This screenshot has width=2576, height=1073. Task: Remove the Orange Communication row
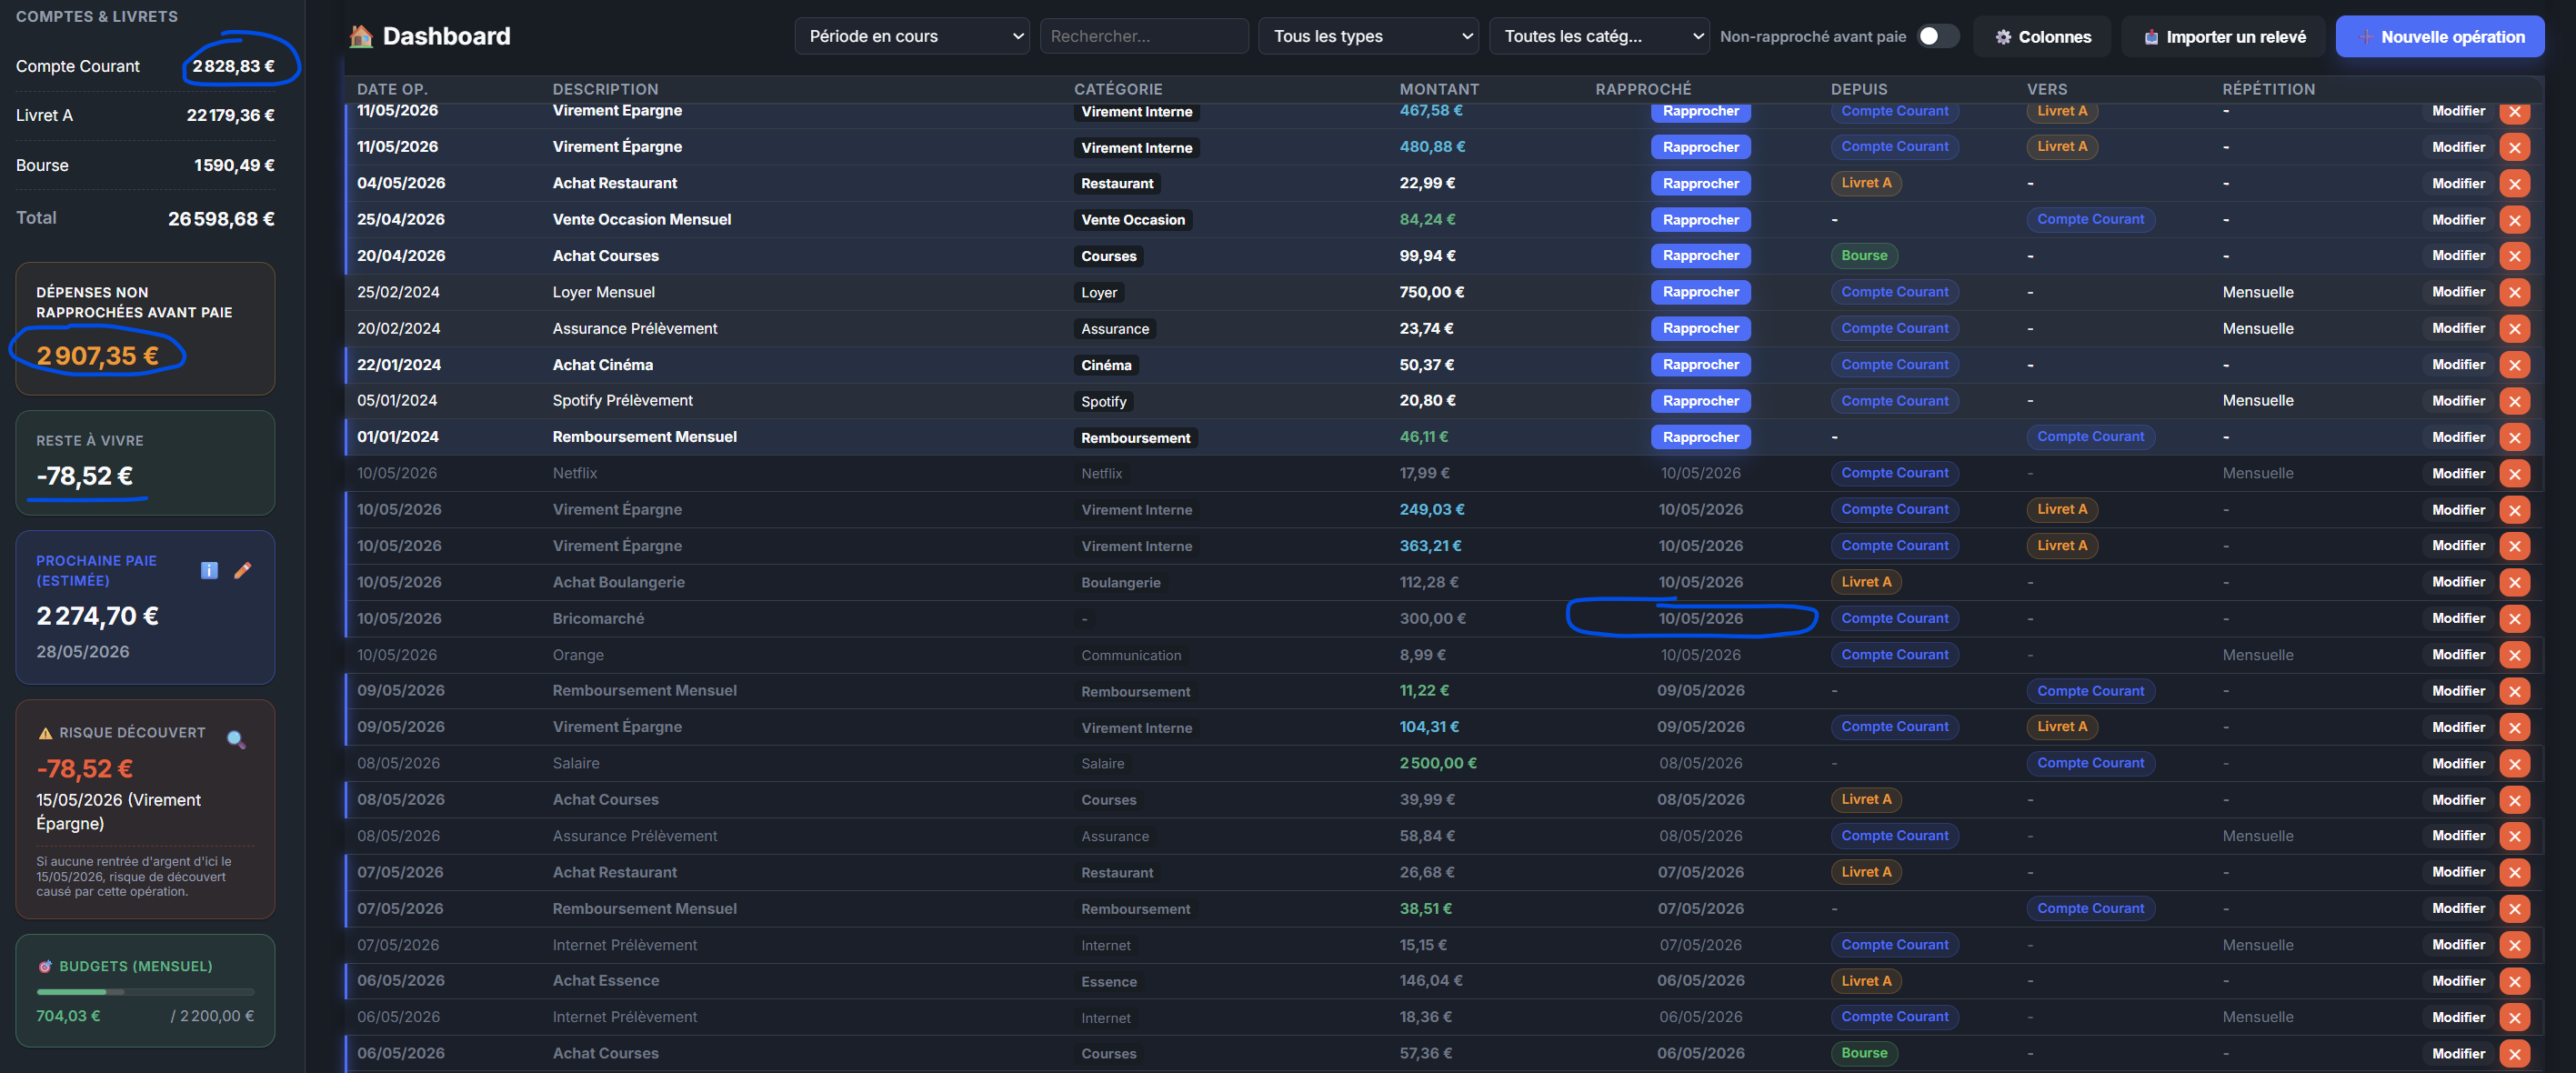point(2514,655)
